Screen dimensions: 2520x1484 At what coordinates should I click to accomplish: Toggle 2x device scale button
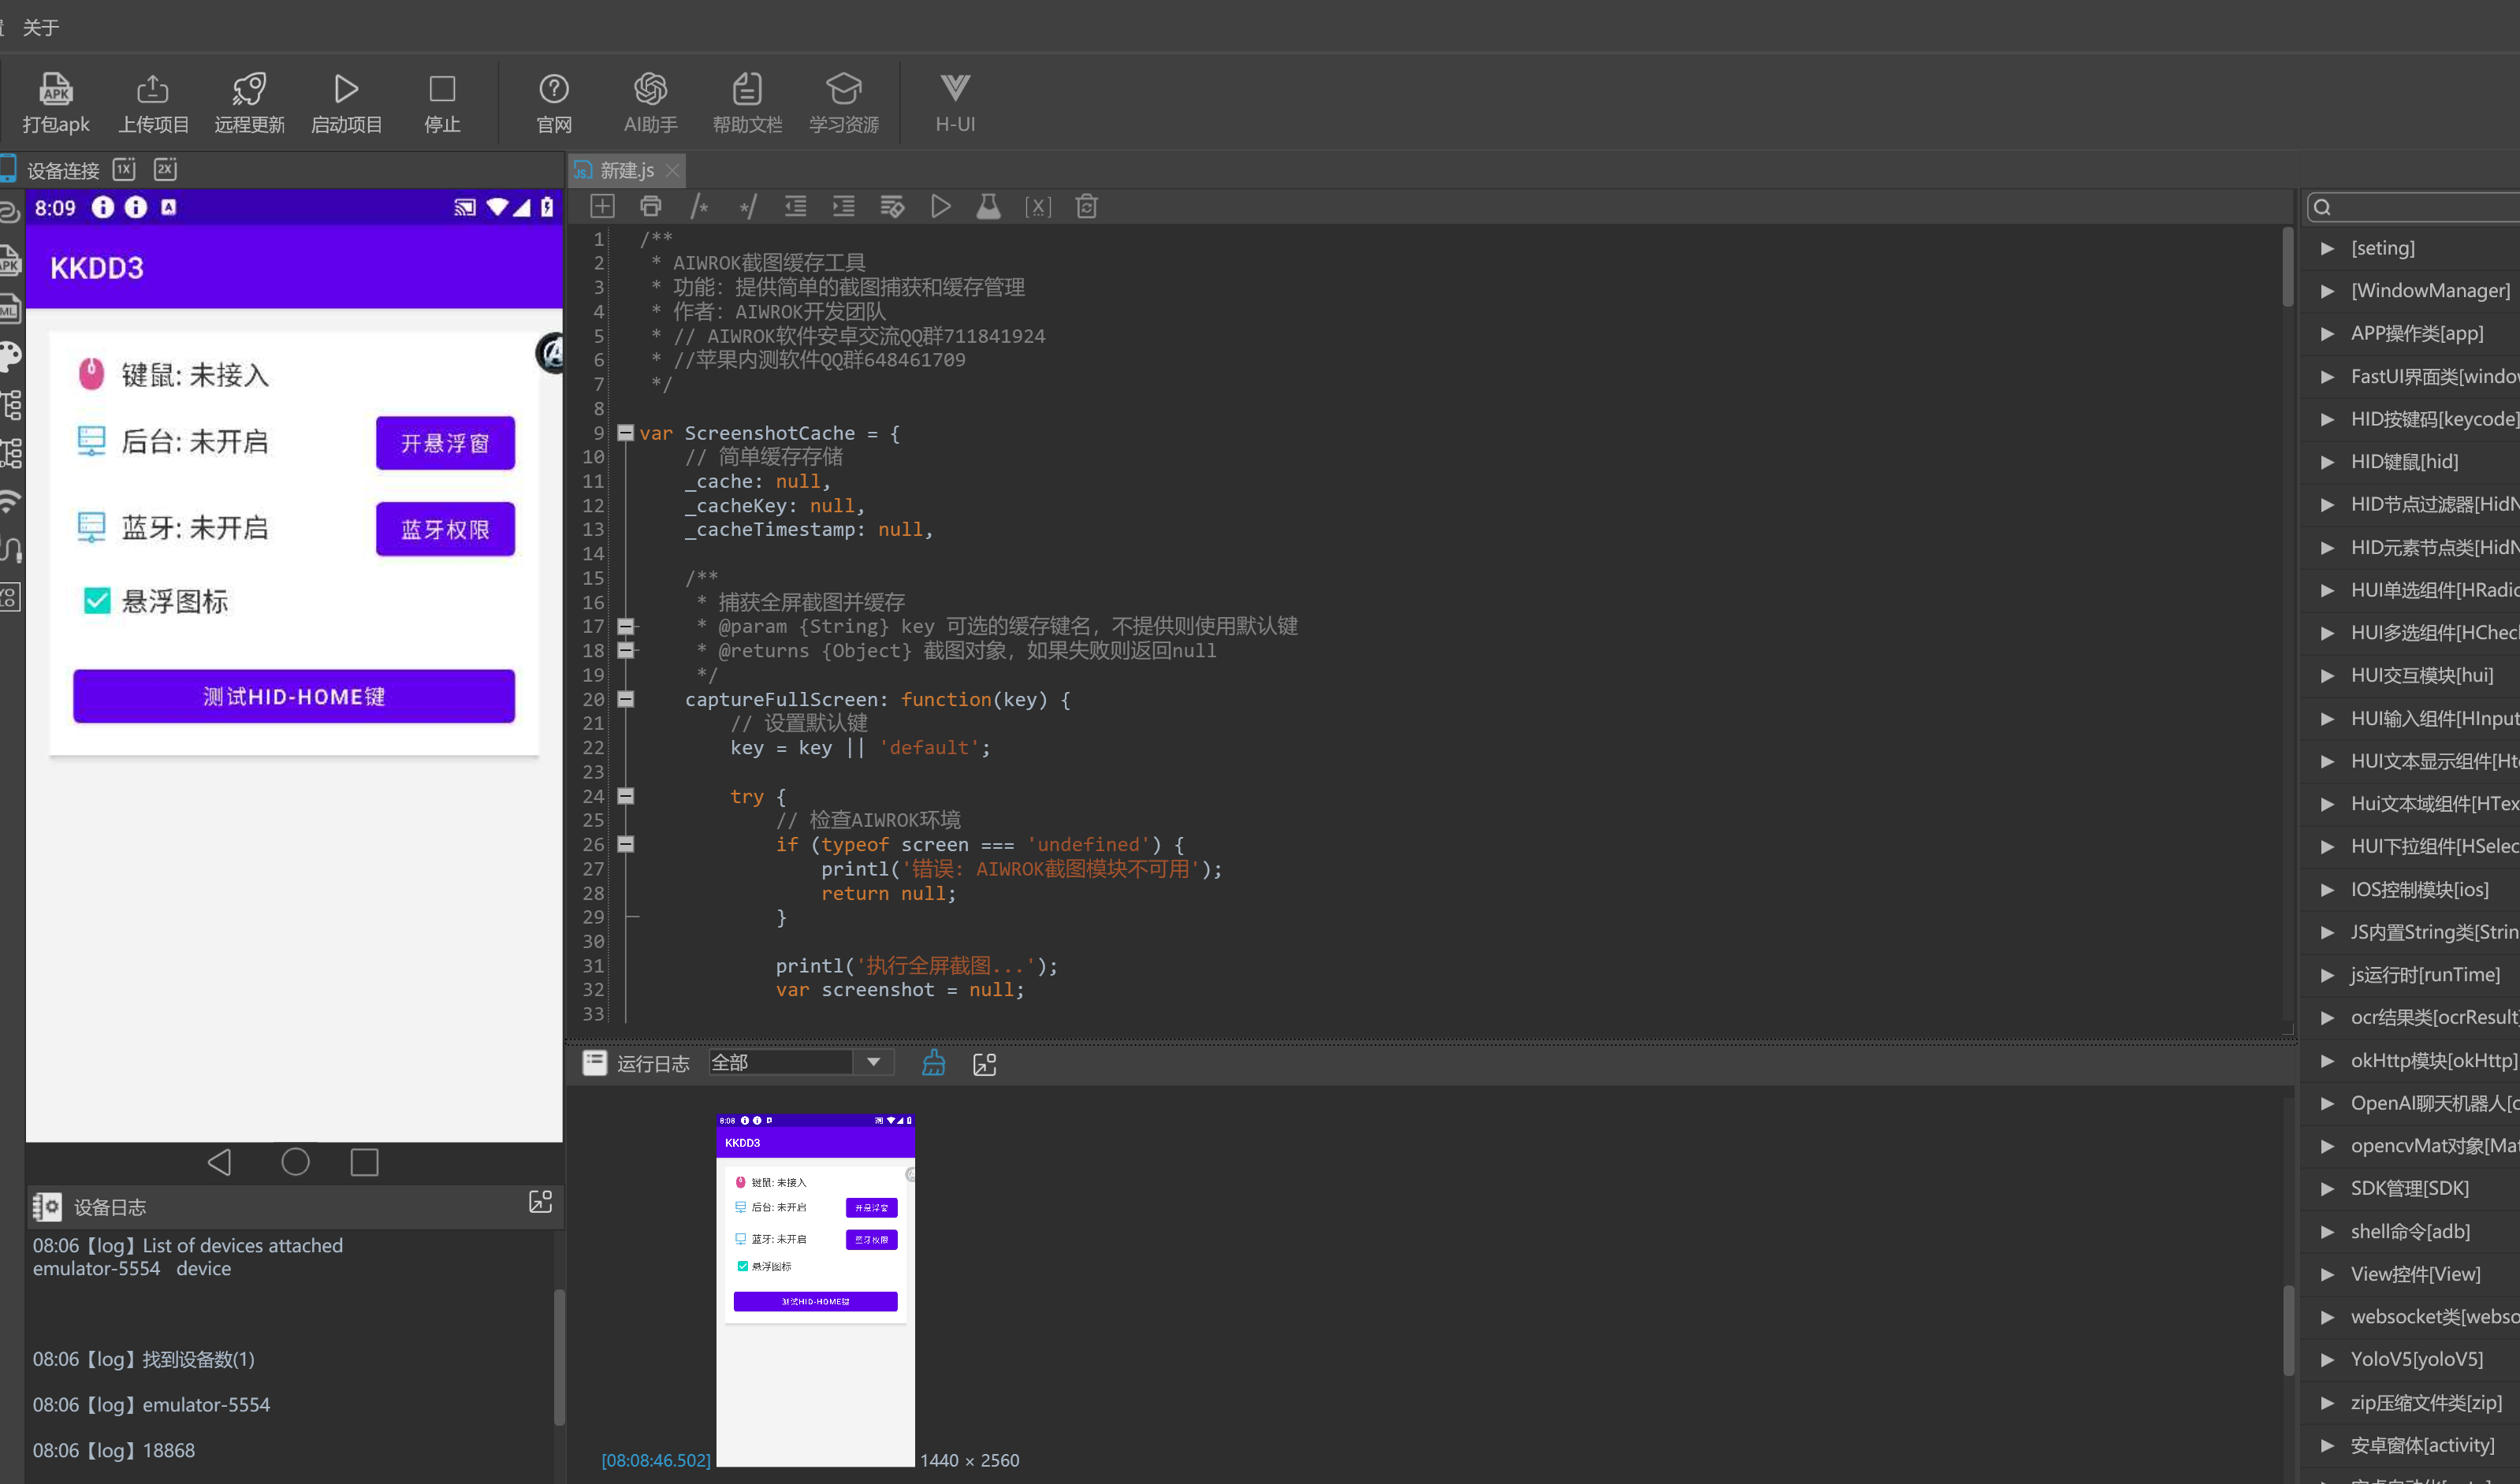pyautogui.click(x=165, y=169)
